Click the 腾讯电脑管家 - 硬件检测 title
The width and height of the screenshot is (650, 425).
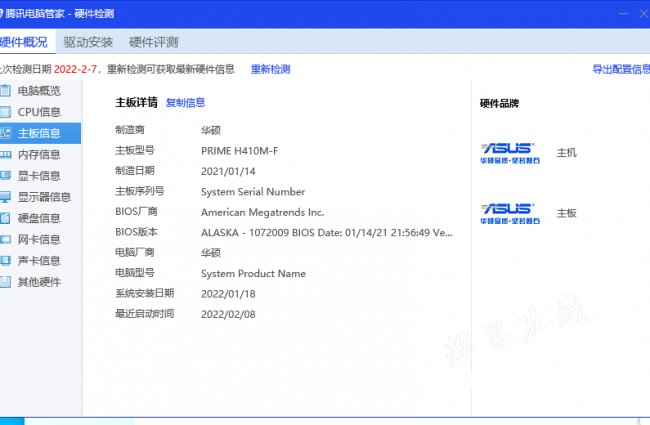point(59,14)
